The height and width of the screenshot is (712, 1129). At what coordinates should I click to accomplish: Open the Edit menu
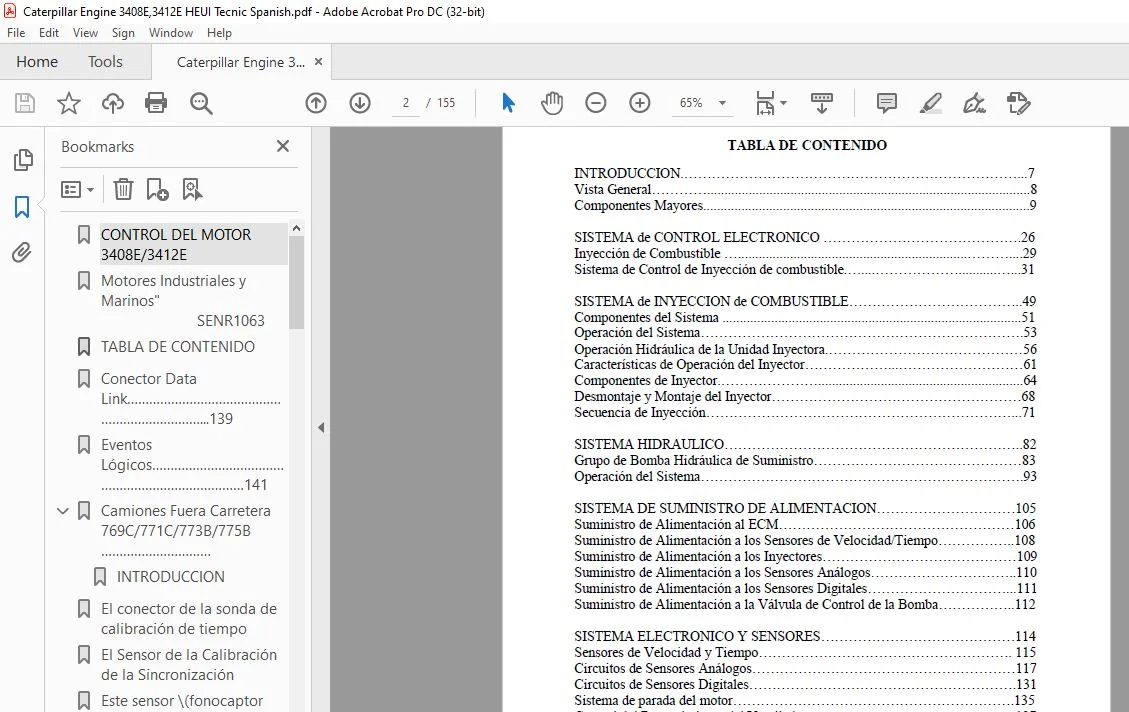[x=49, y=33]
